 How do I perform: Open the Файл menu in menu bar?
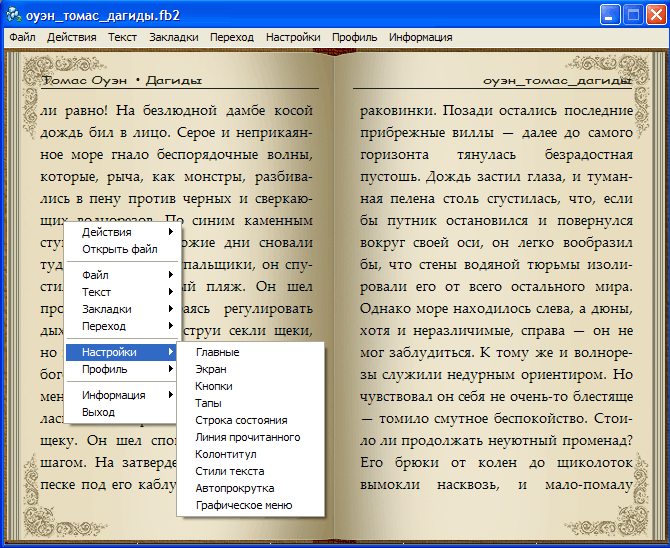[x=22, y=37]
